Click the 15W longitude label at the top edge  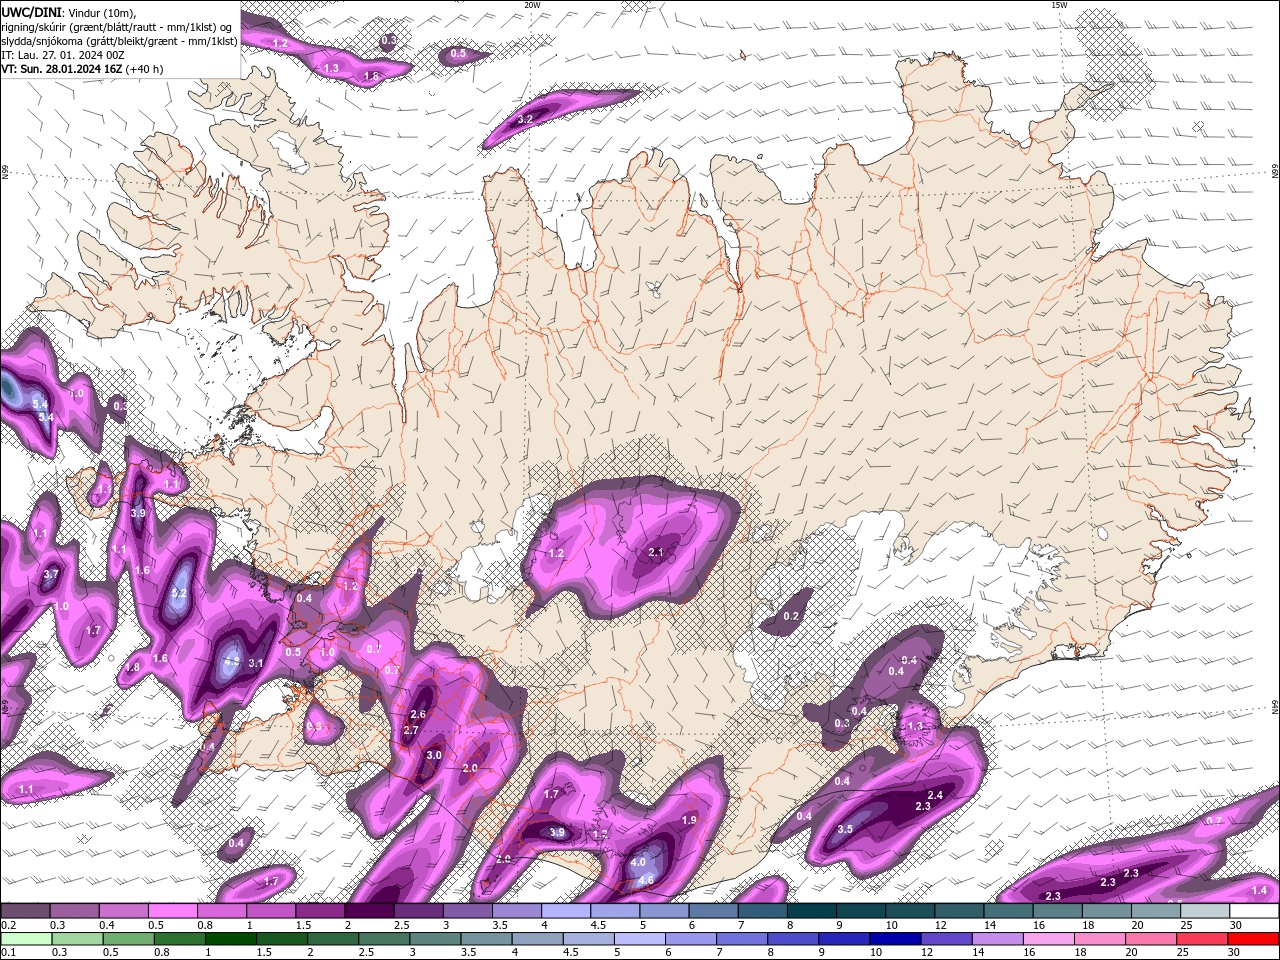1059,5
